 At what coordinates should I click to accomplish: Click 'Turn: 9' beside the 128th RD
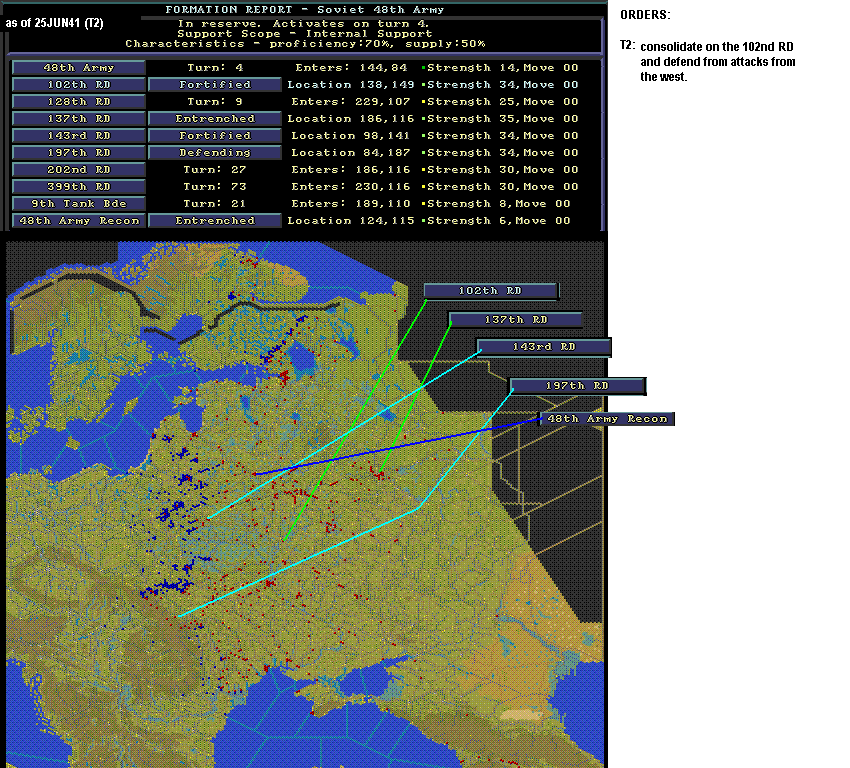tap(215, 102)
